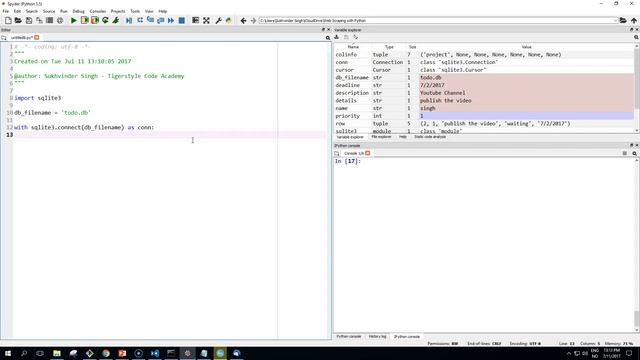The image size is (640, 360).
Task: Run current cell from the toolbar
Action: [x=84, y=20]
